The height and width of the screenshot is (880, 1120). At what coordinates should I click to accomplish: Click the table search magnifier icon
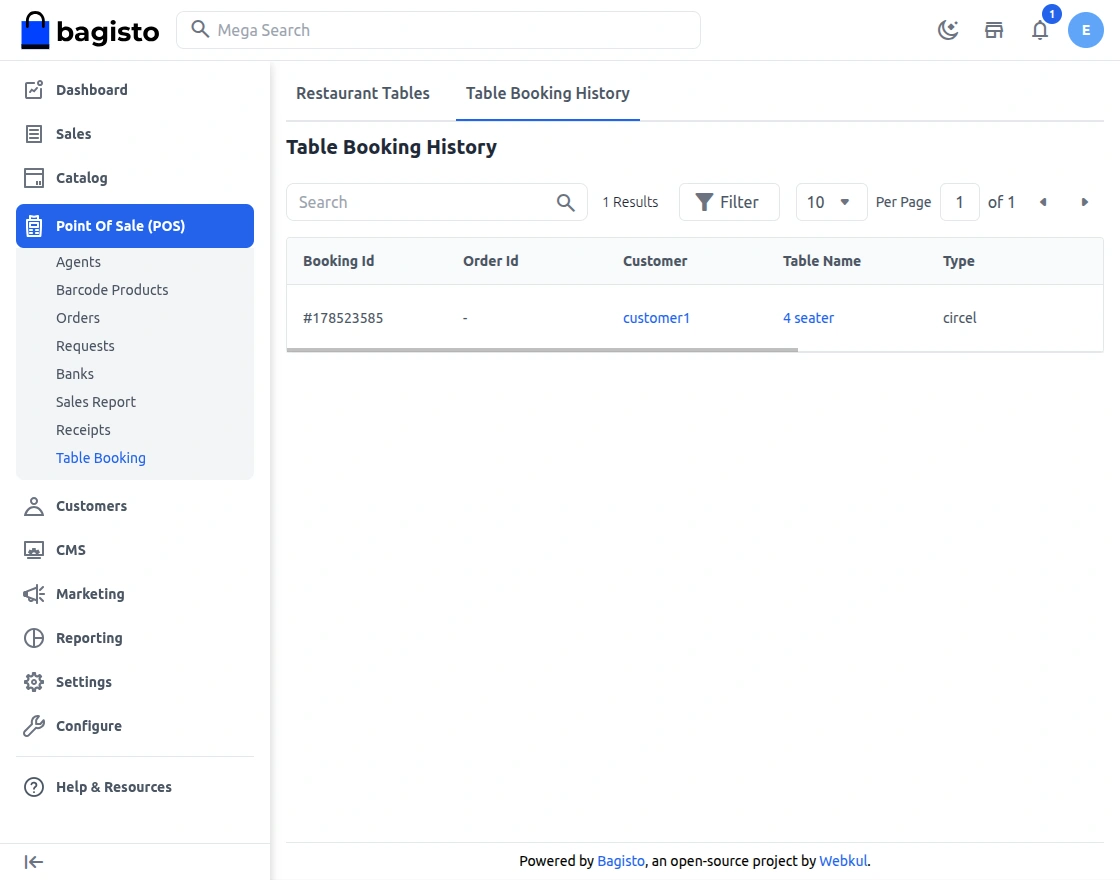point(566,202)
